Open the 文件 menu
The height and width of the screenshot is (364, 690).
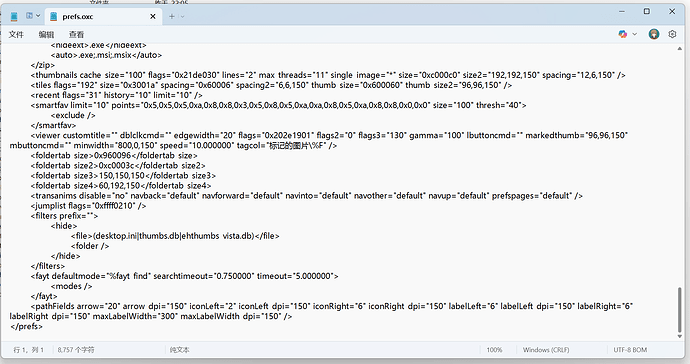16,34
